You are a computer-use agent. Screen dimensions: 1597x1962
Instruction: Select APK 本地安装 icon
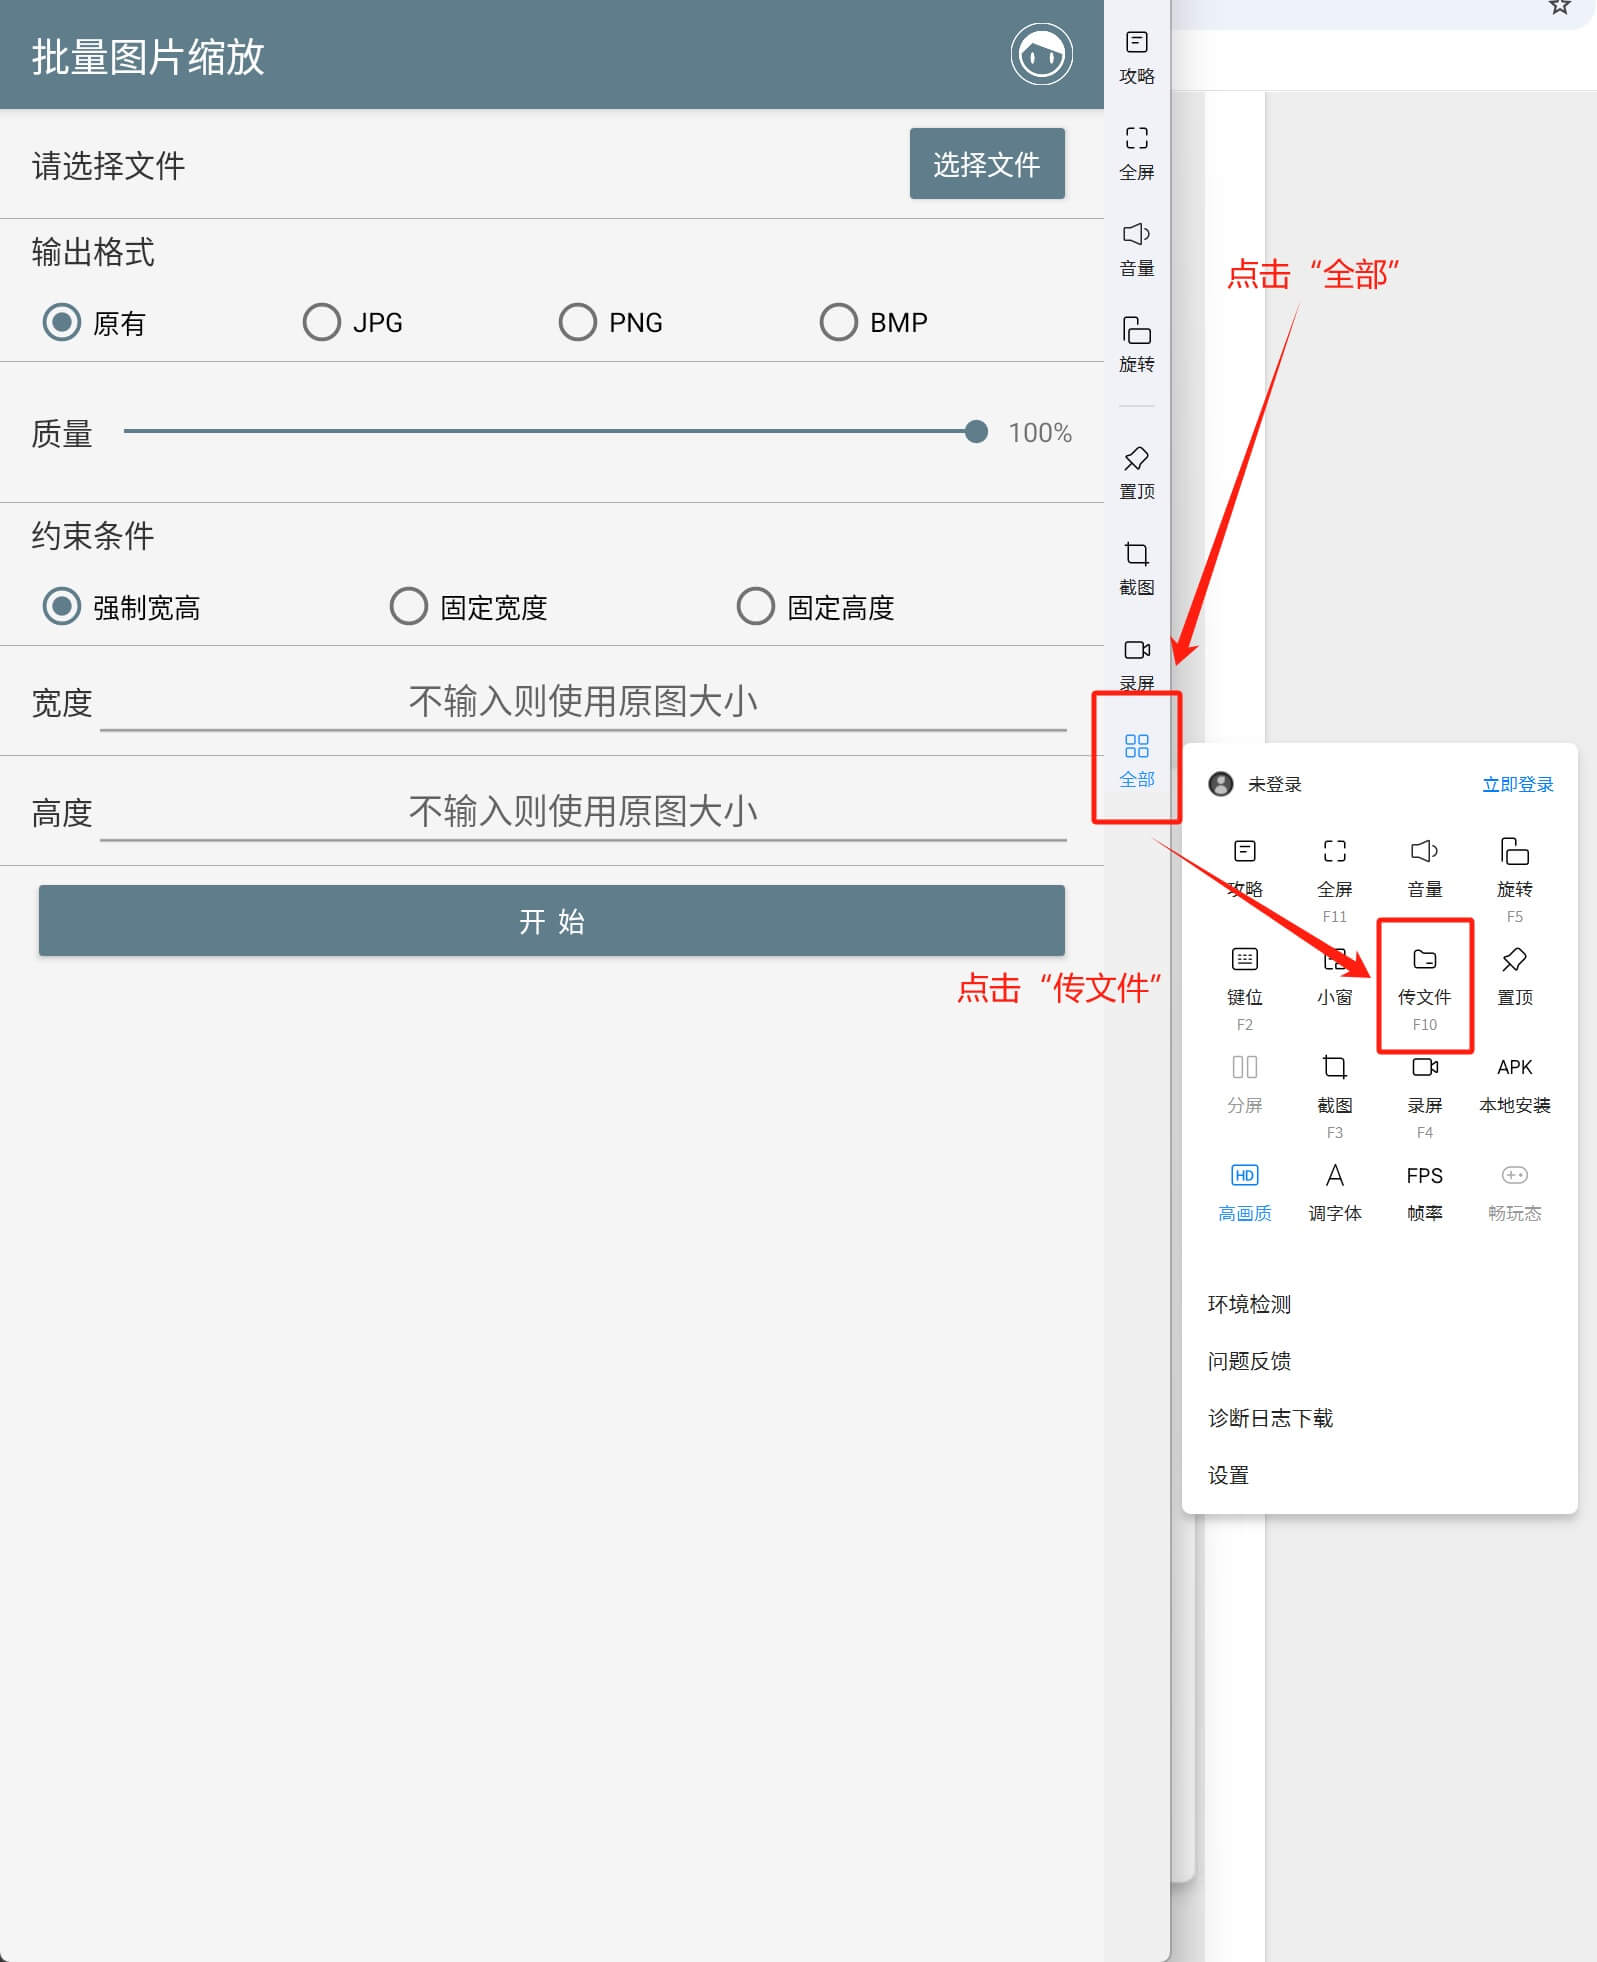coord(1514,1069)
